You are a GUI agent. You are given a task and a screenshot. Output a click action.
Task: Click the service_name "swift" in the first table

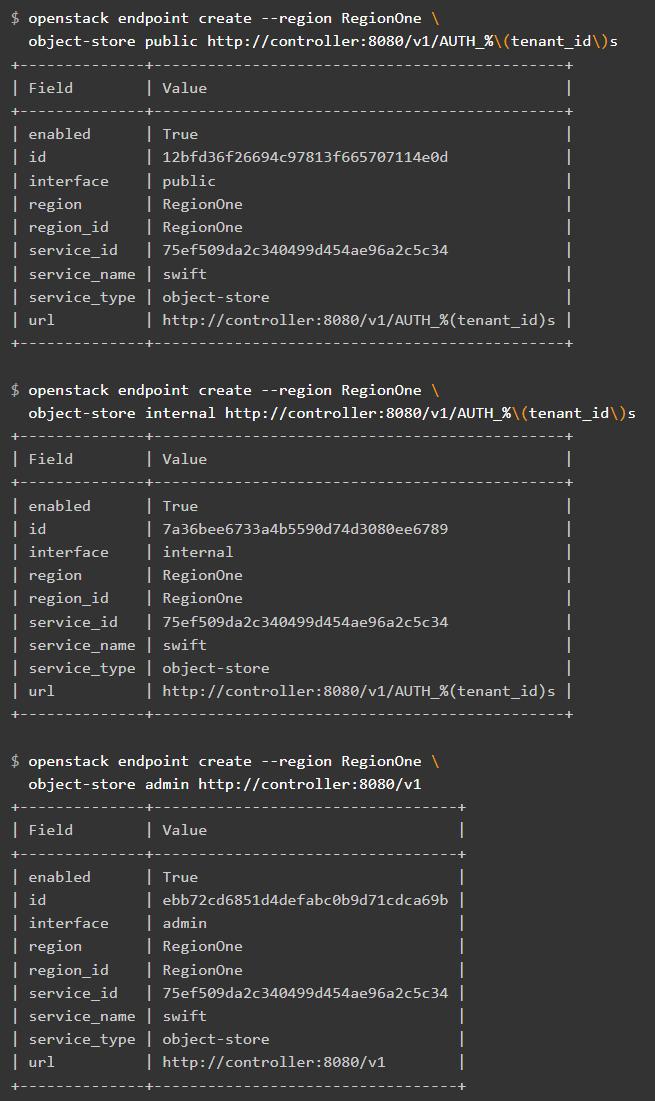point(185,273)
